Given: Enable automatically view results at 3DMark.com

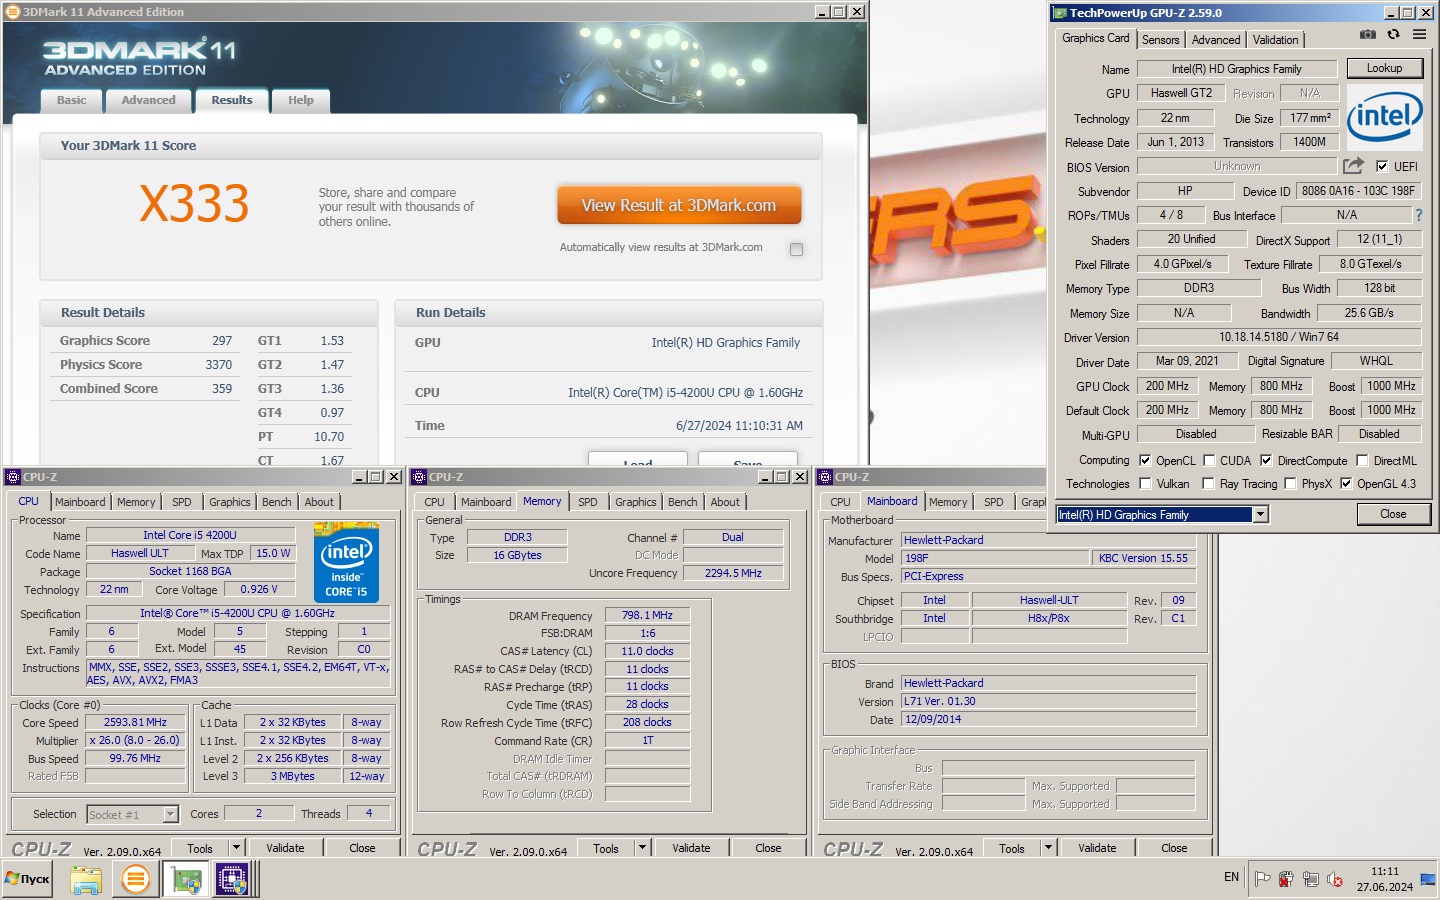Looking at the screenshot, I should pyautogui.click(x=796, y=249).
